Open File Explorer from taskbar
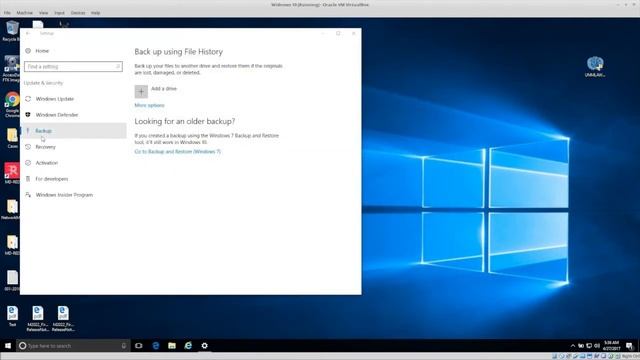This screenshot has width=640, height=360. tap(172, 346)
